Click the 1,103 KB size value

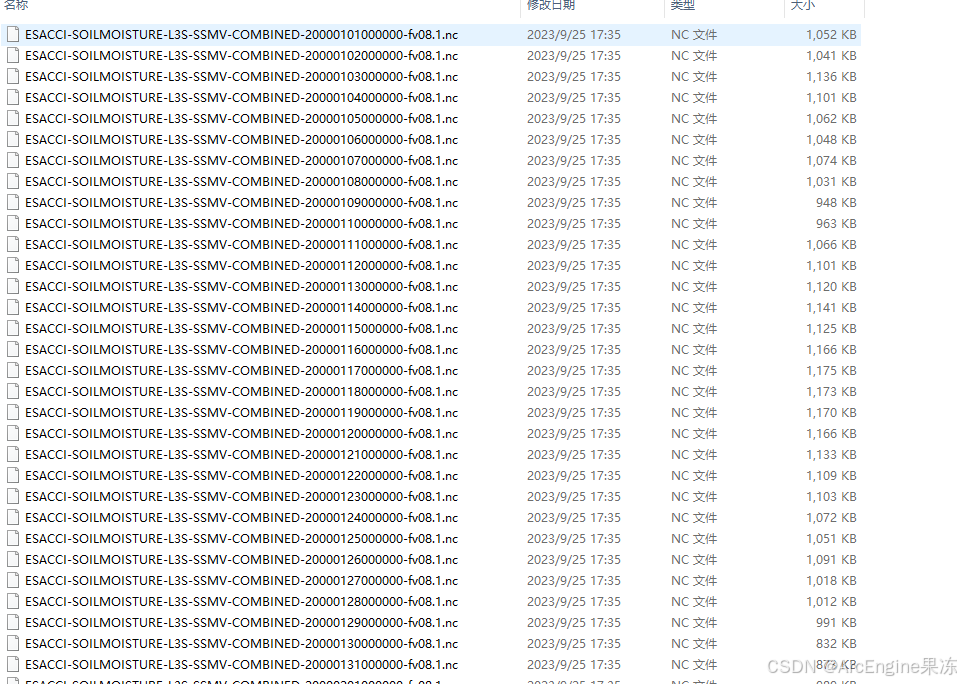click(x=831, y=496)
